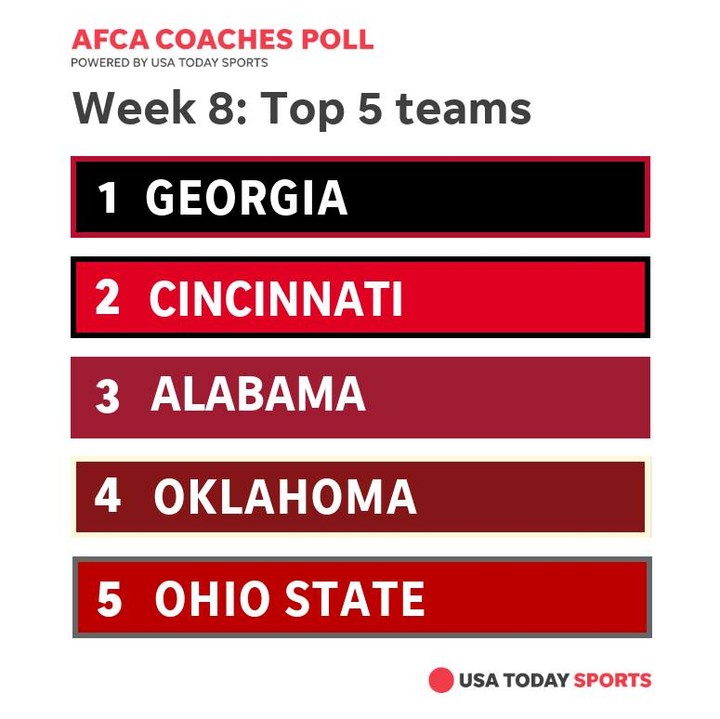
Task: Click the rank number 4
Action: [x=107, y=497]
